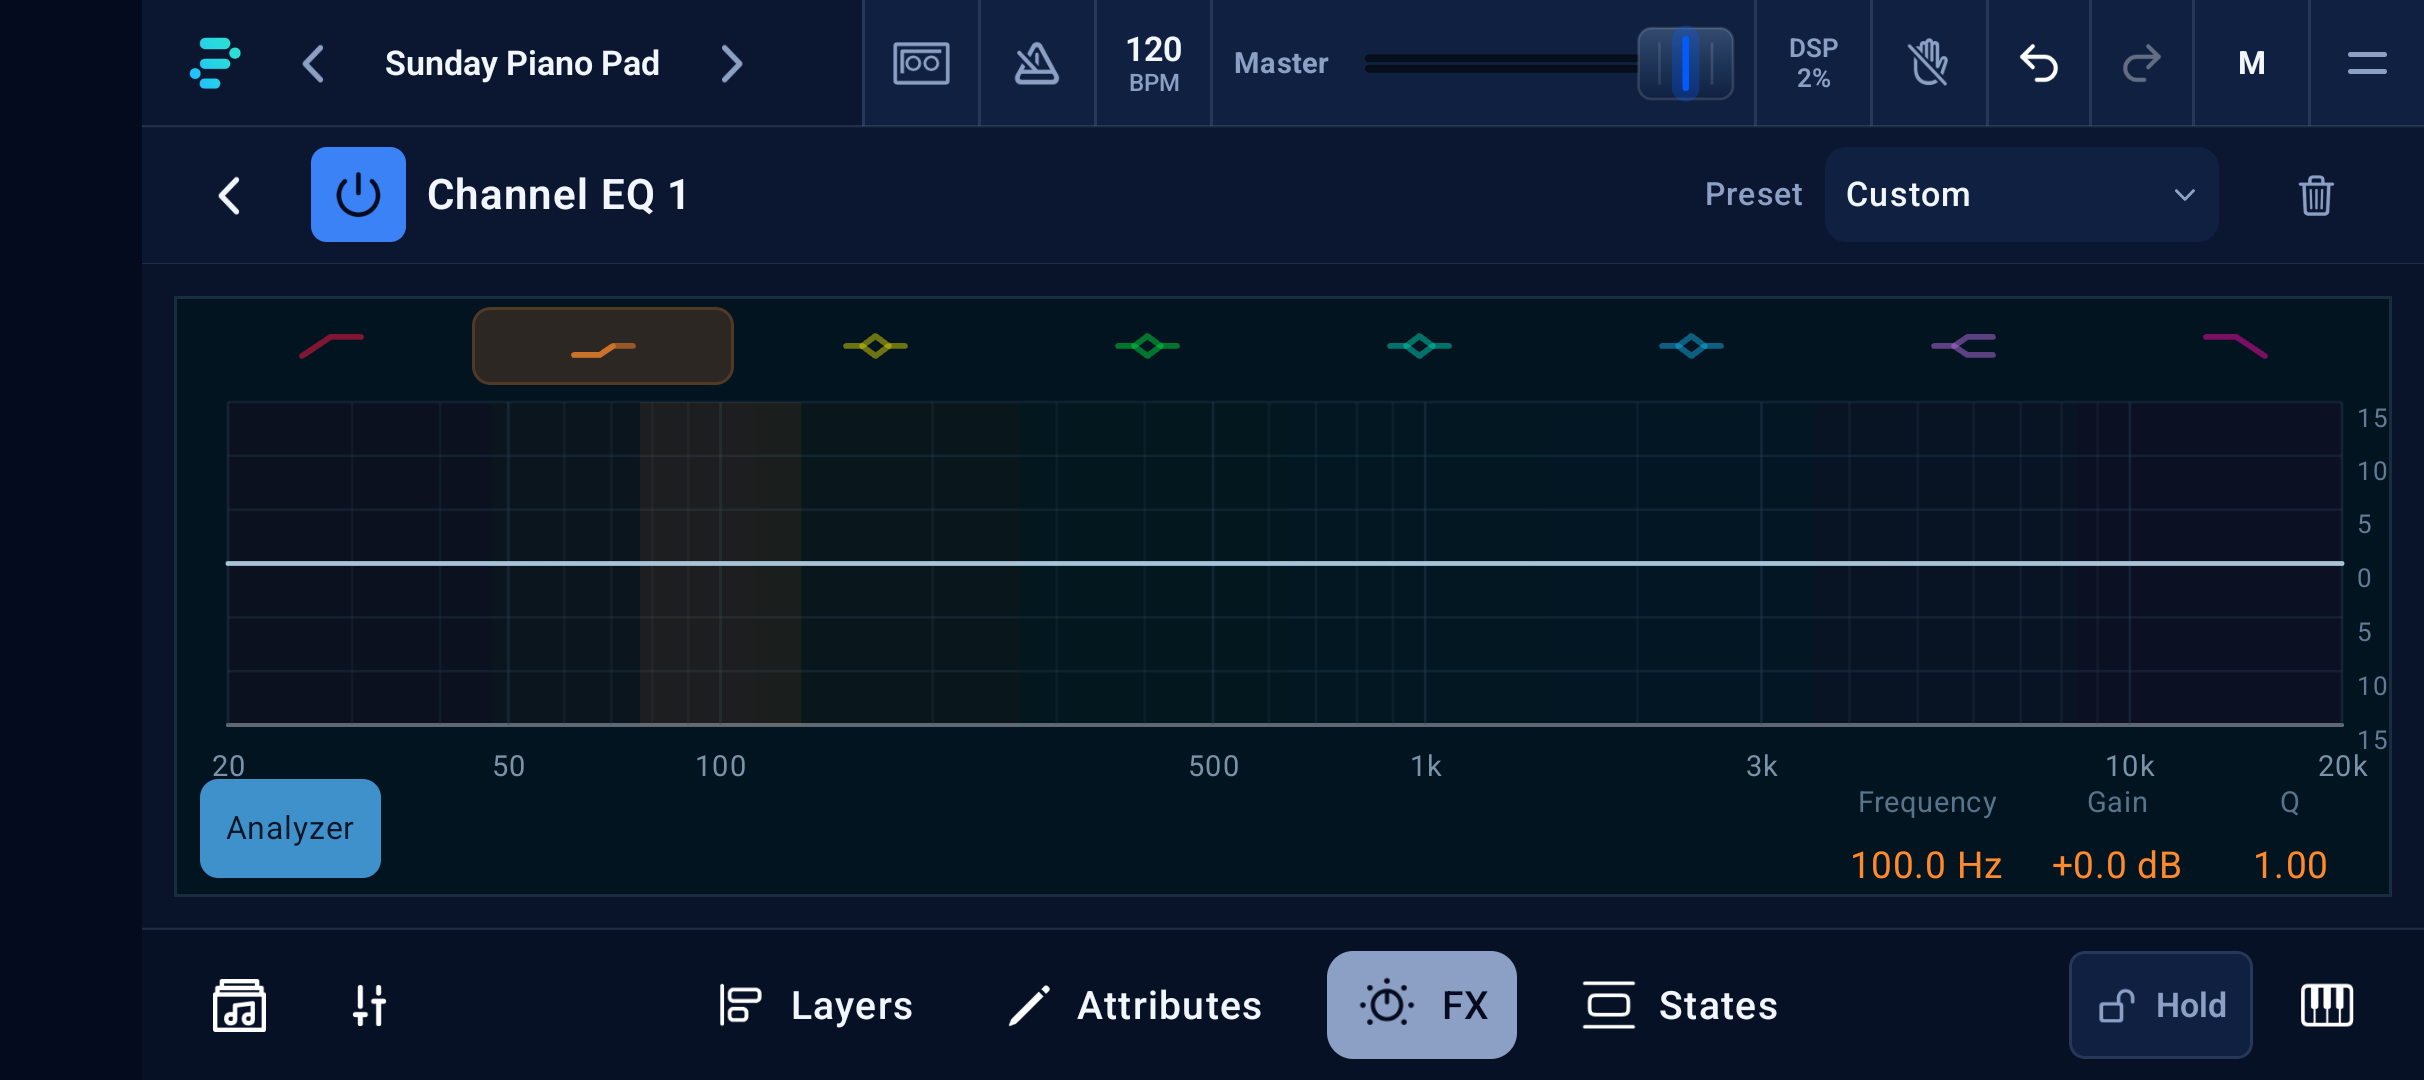Toggle the Hold lock button
Screen dimensions: 2424x1080
(2161, 1005)
